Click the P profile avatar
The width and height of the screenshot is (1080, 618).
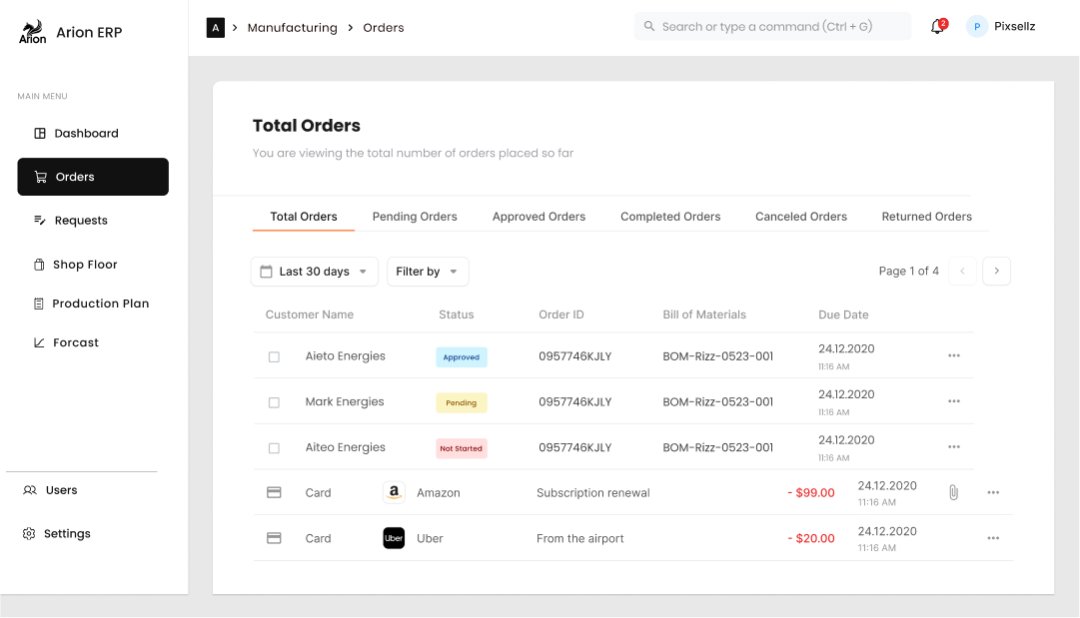[977, 26]
